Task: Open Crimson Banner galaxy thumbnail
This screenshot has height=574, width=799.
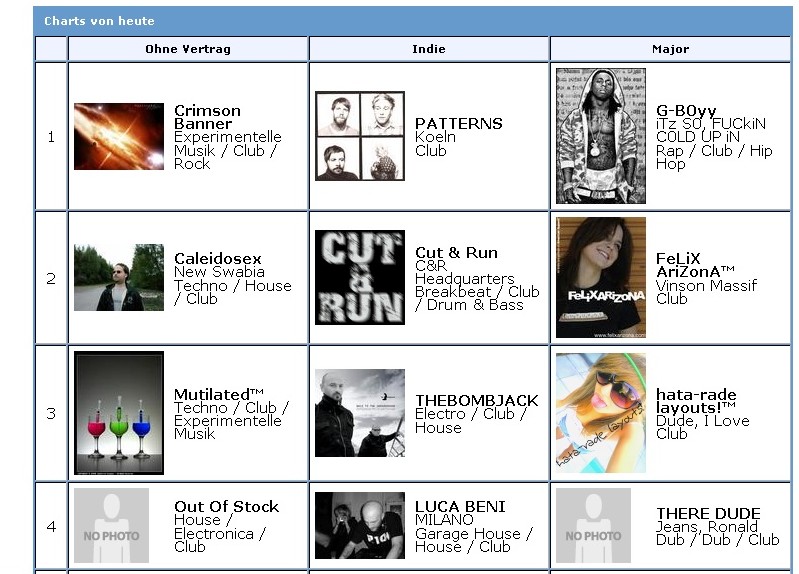Action: coord(118,137)
